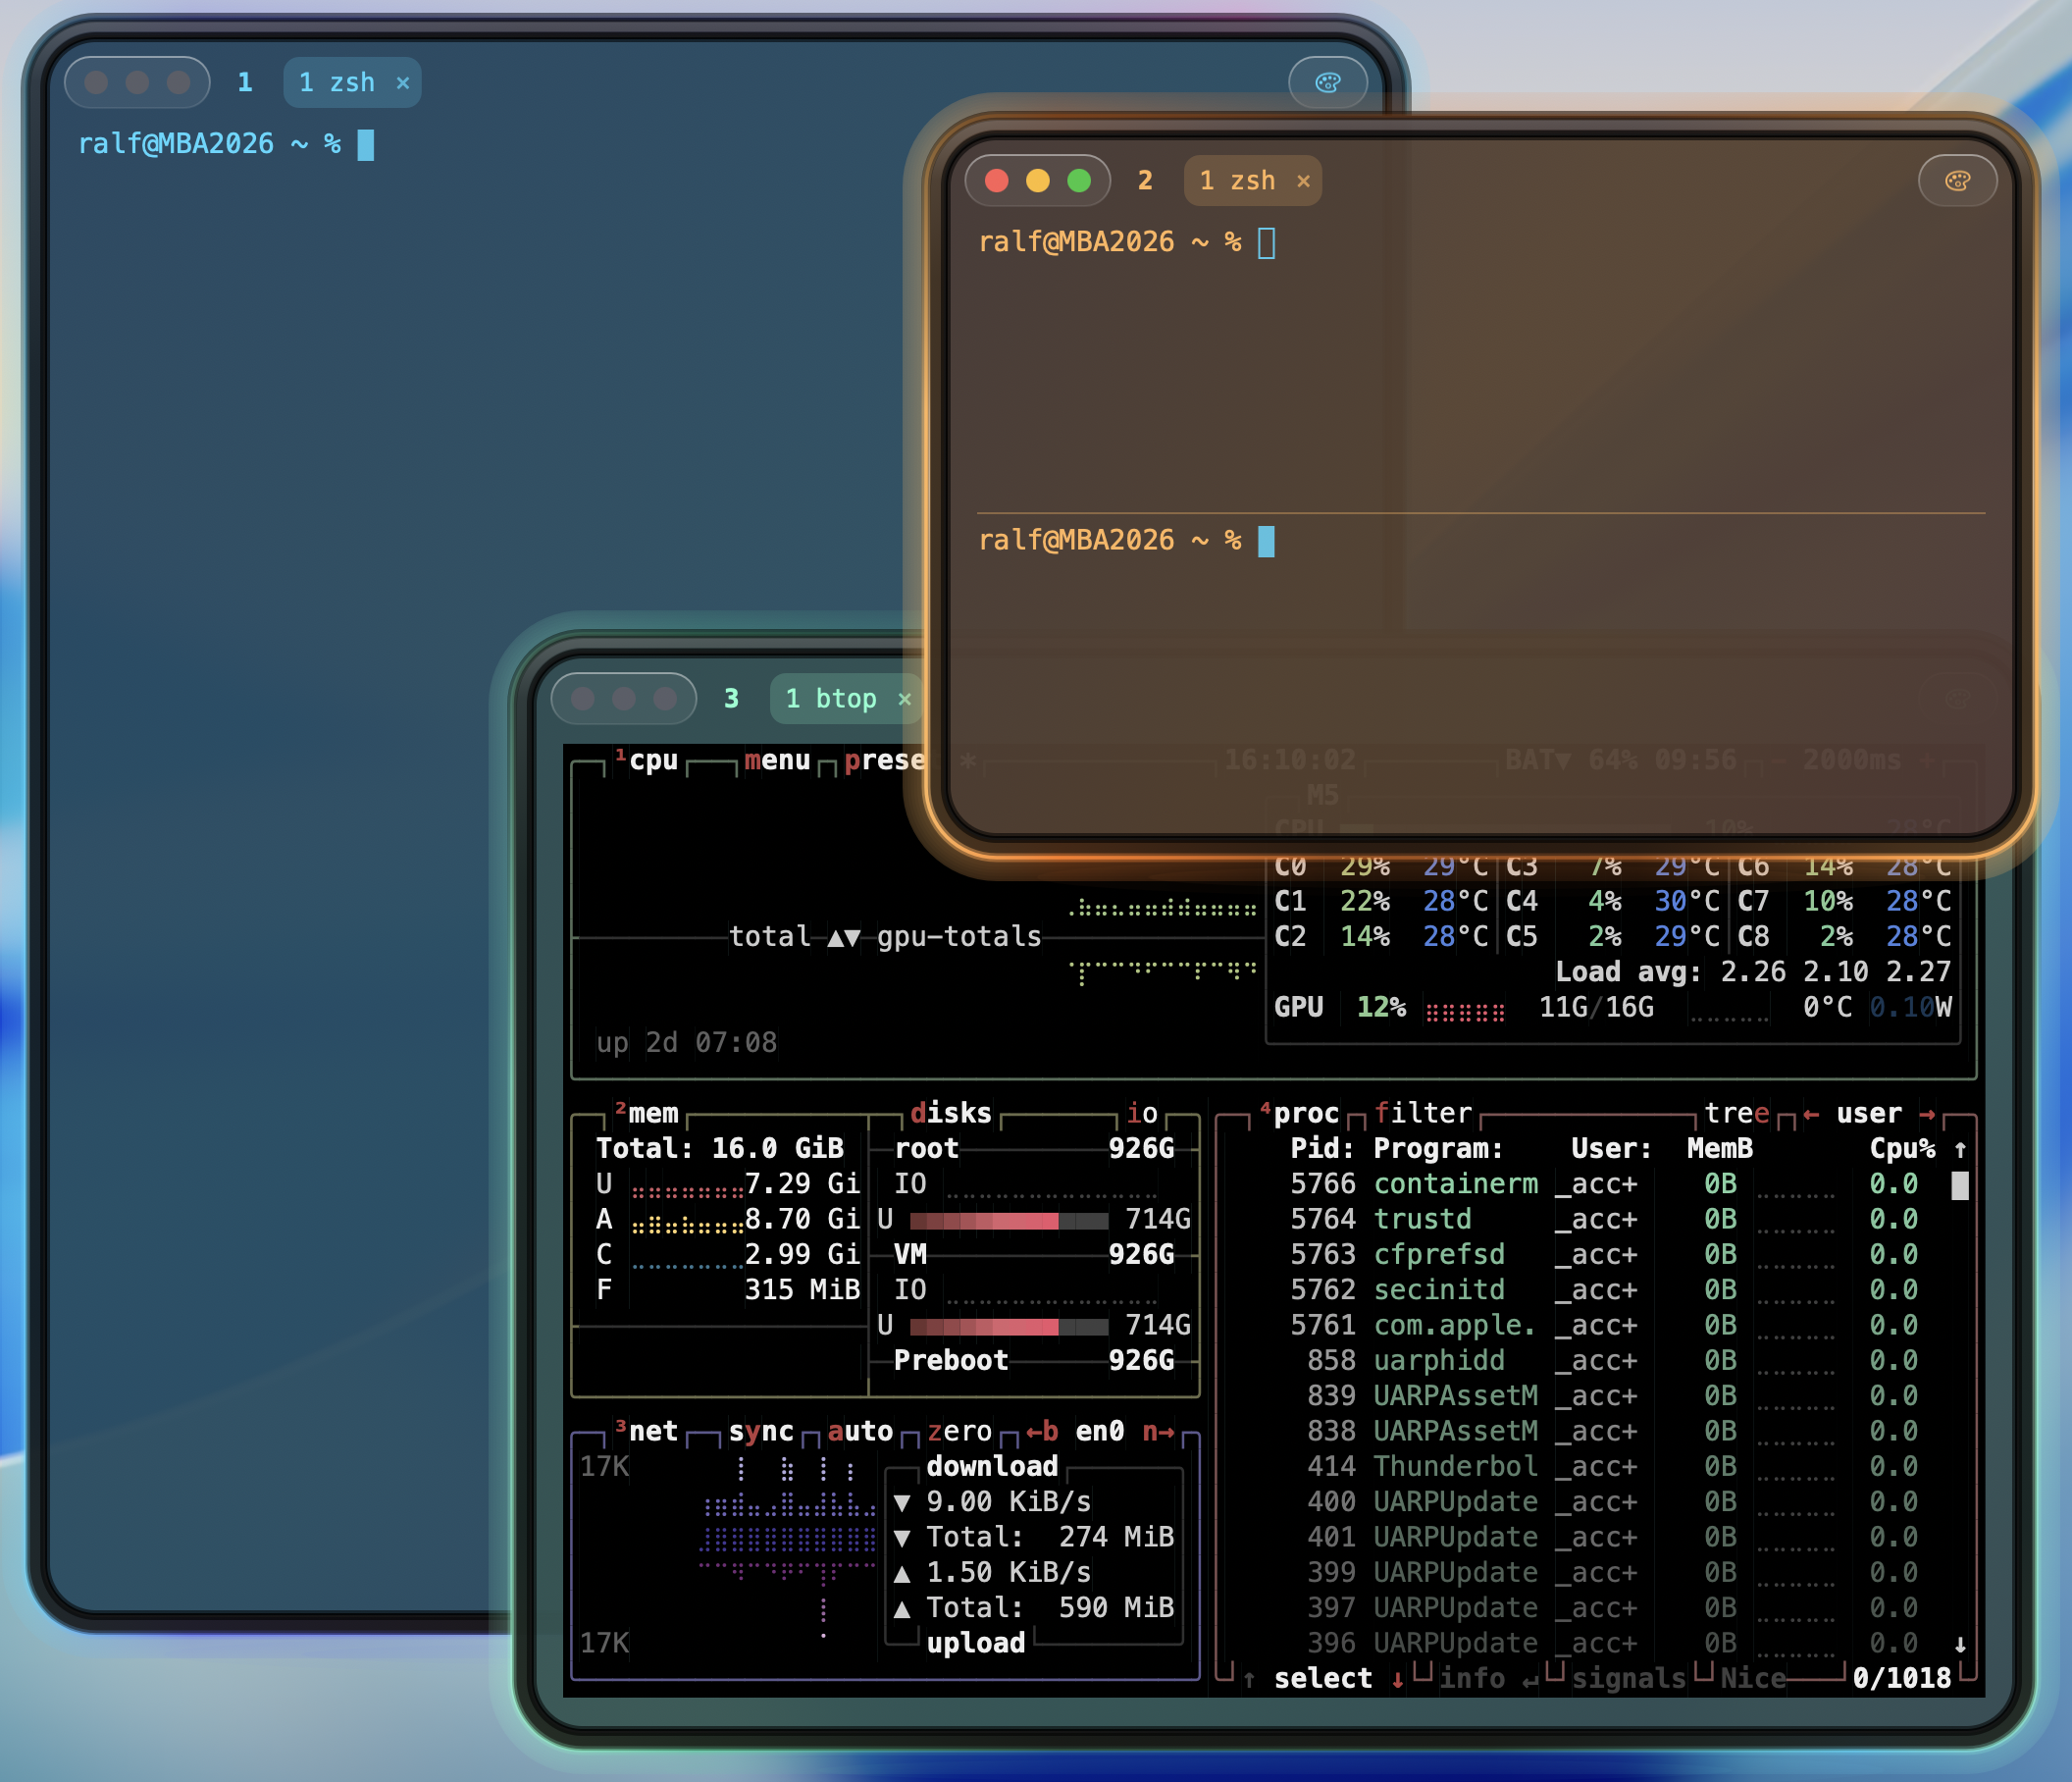Select process 5766 containerm row

1604,1184
